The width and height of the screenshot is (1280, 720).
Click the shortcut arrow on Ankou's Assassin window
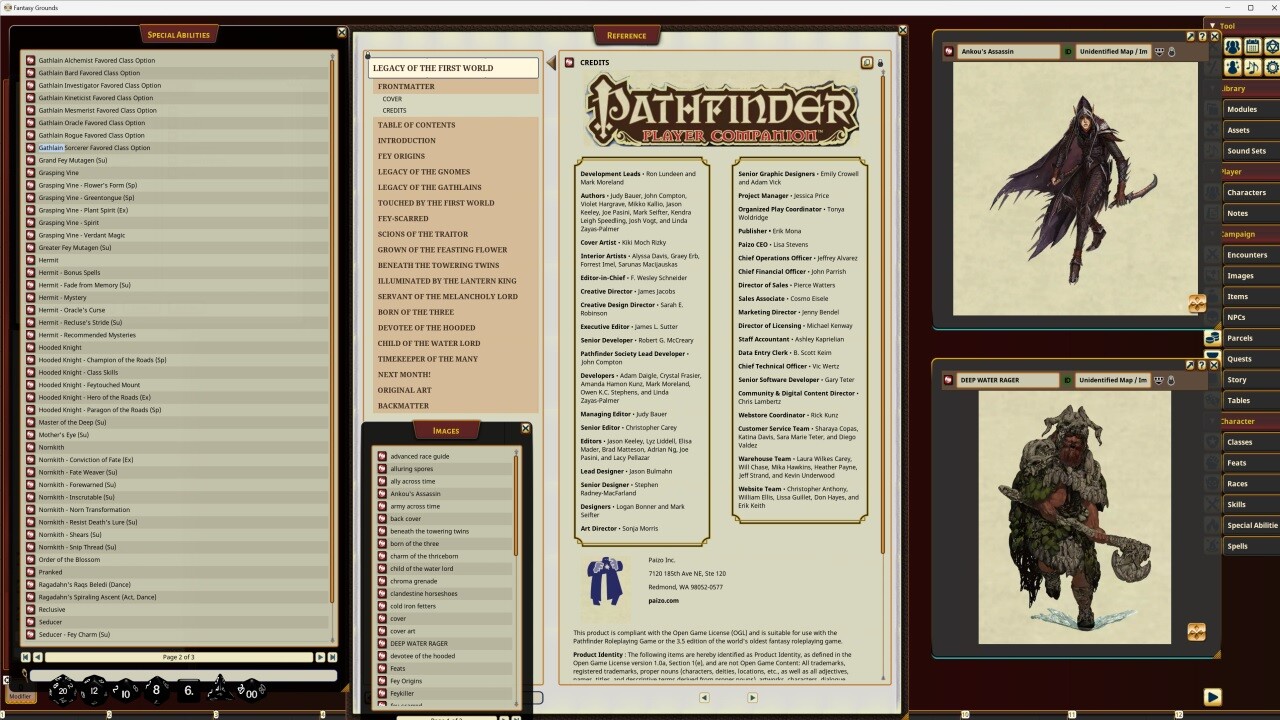pyautogui.click(x=1191, y=37)
